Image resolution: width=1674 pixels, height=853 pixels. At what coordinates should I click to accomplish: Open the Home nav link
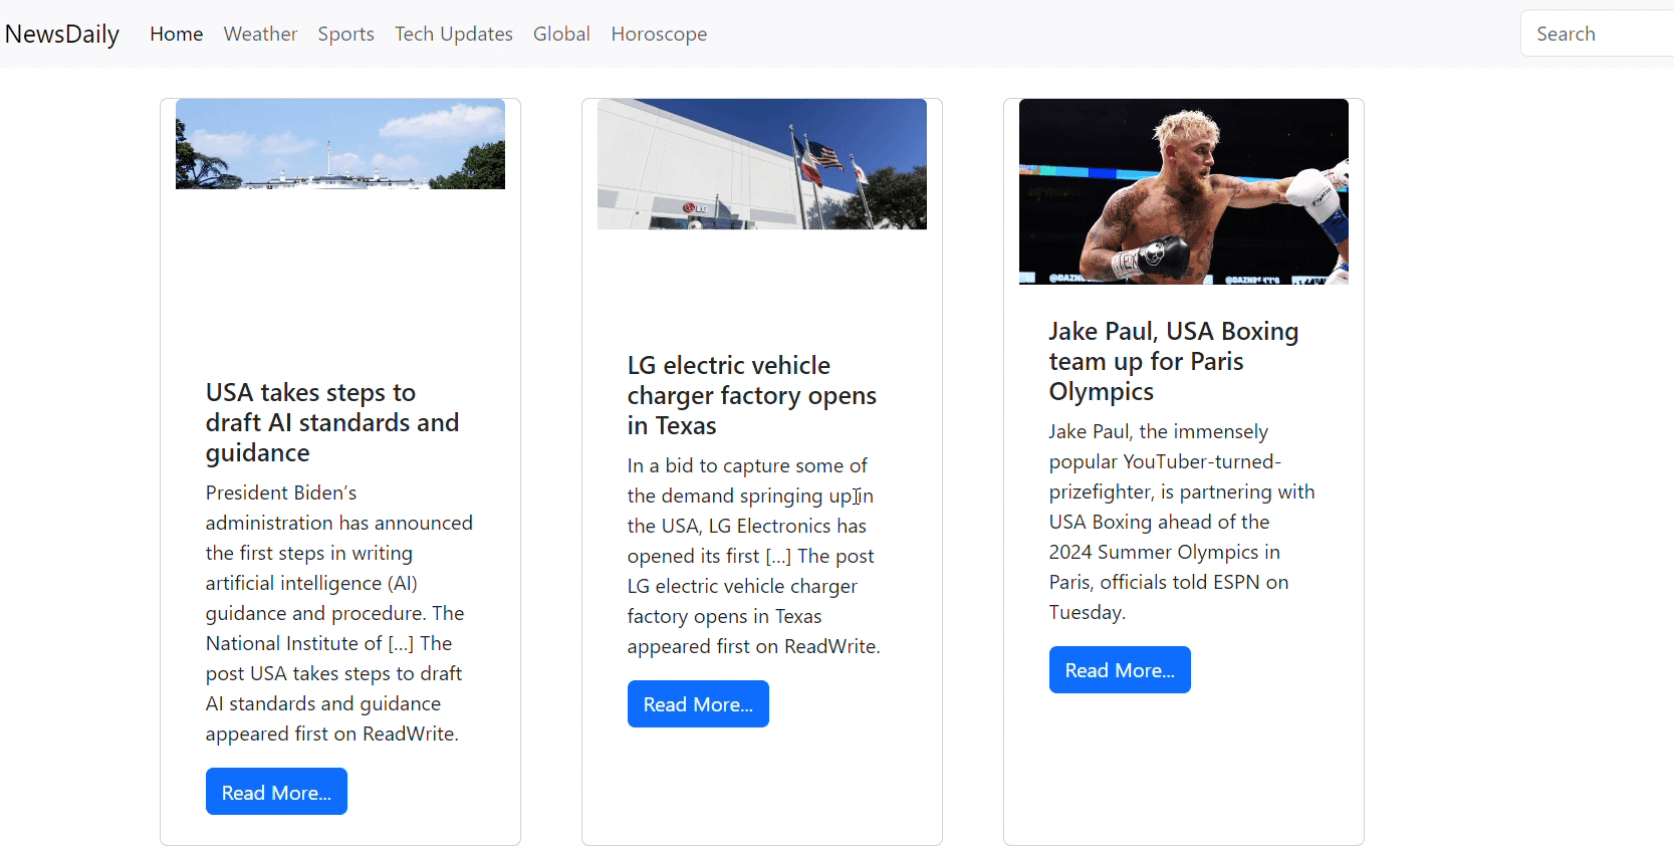[x=176, y=34]
